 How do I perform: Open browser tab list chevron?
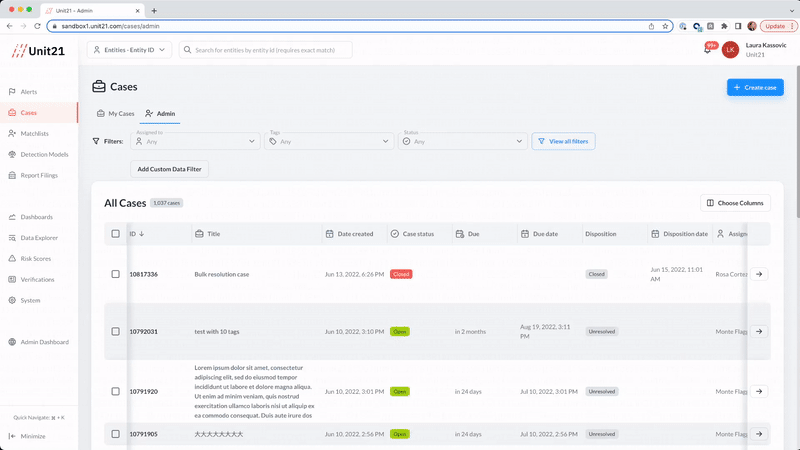pyautogui.click(x=792, y=10)
